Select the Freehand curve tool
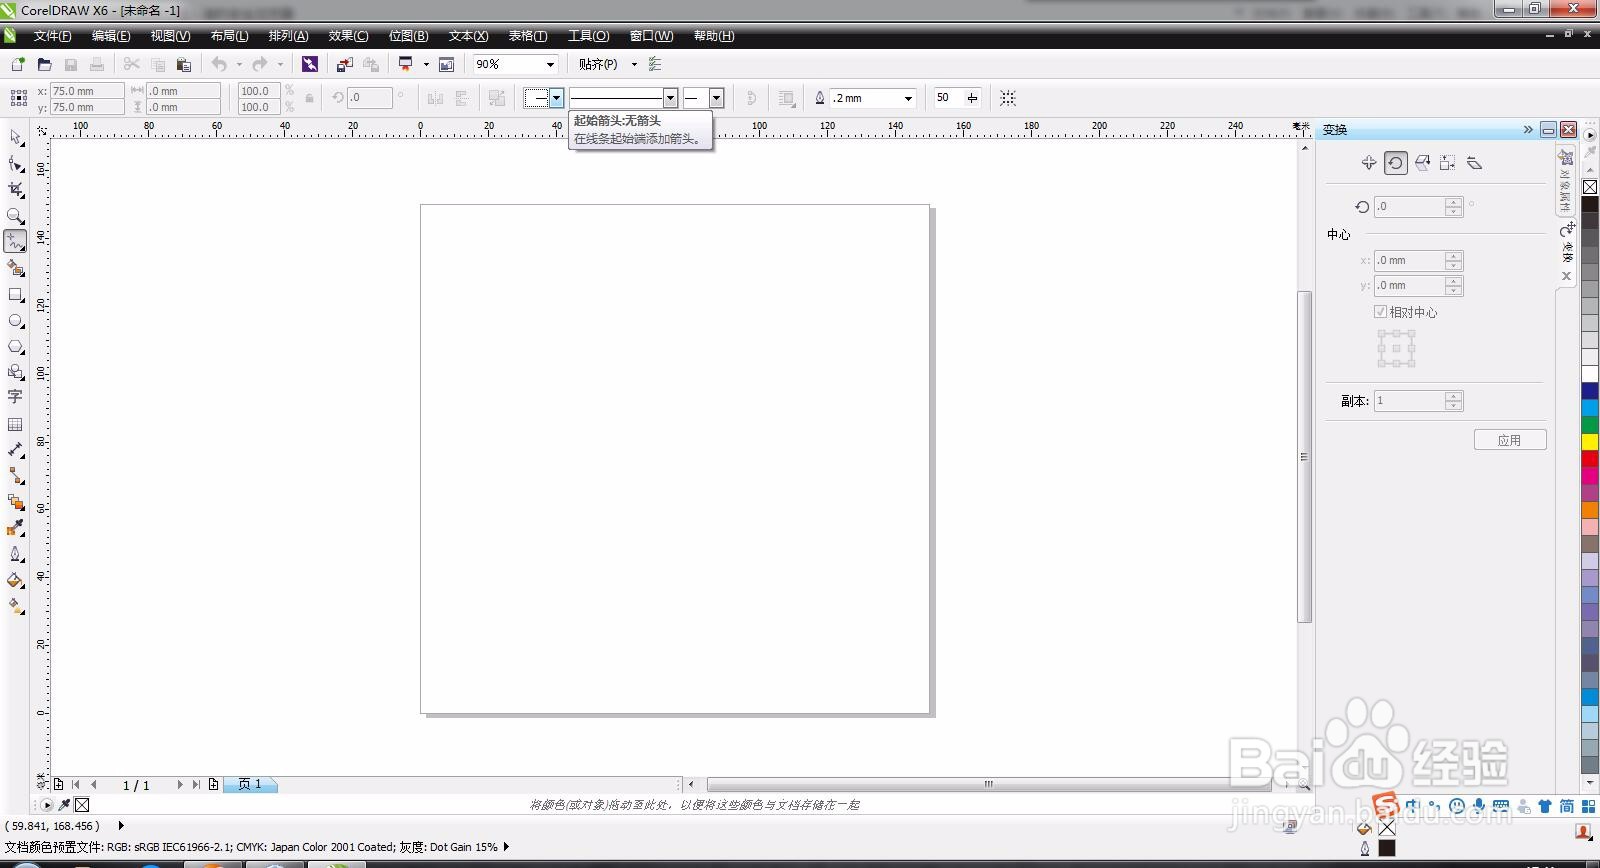 (15, 242)
